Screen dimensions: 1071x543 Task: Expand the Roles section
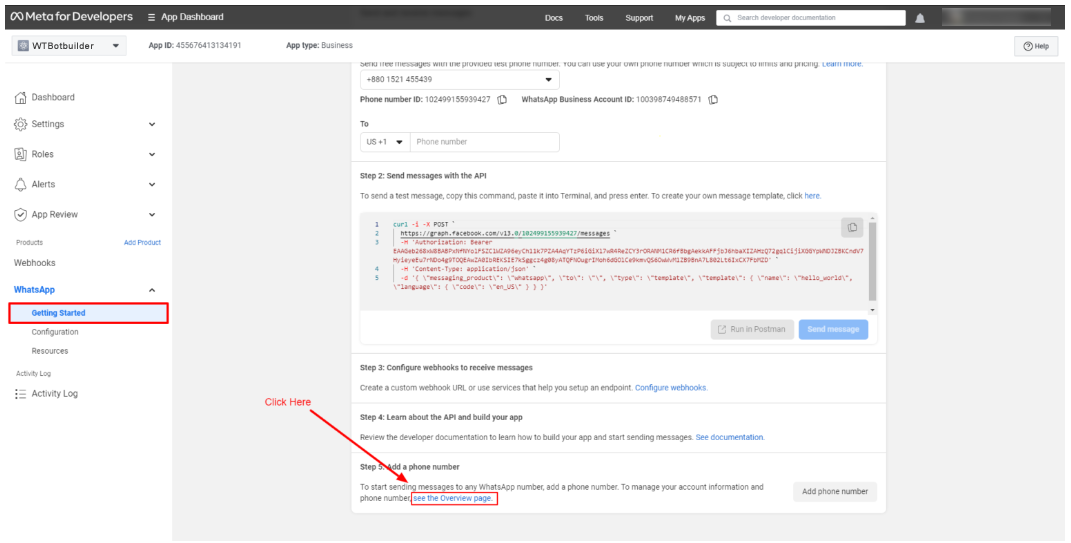pyautogui.click(x=152, y=154)
